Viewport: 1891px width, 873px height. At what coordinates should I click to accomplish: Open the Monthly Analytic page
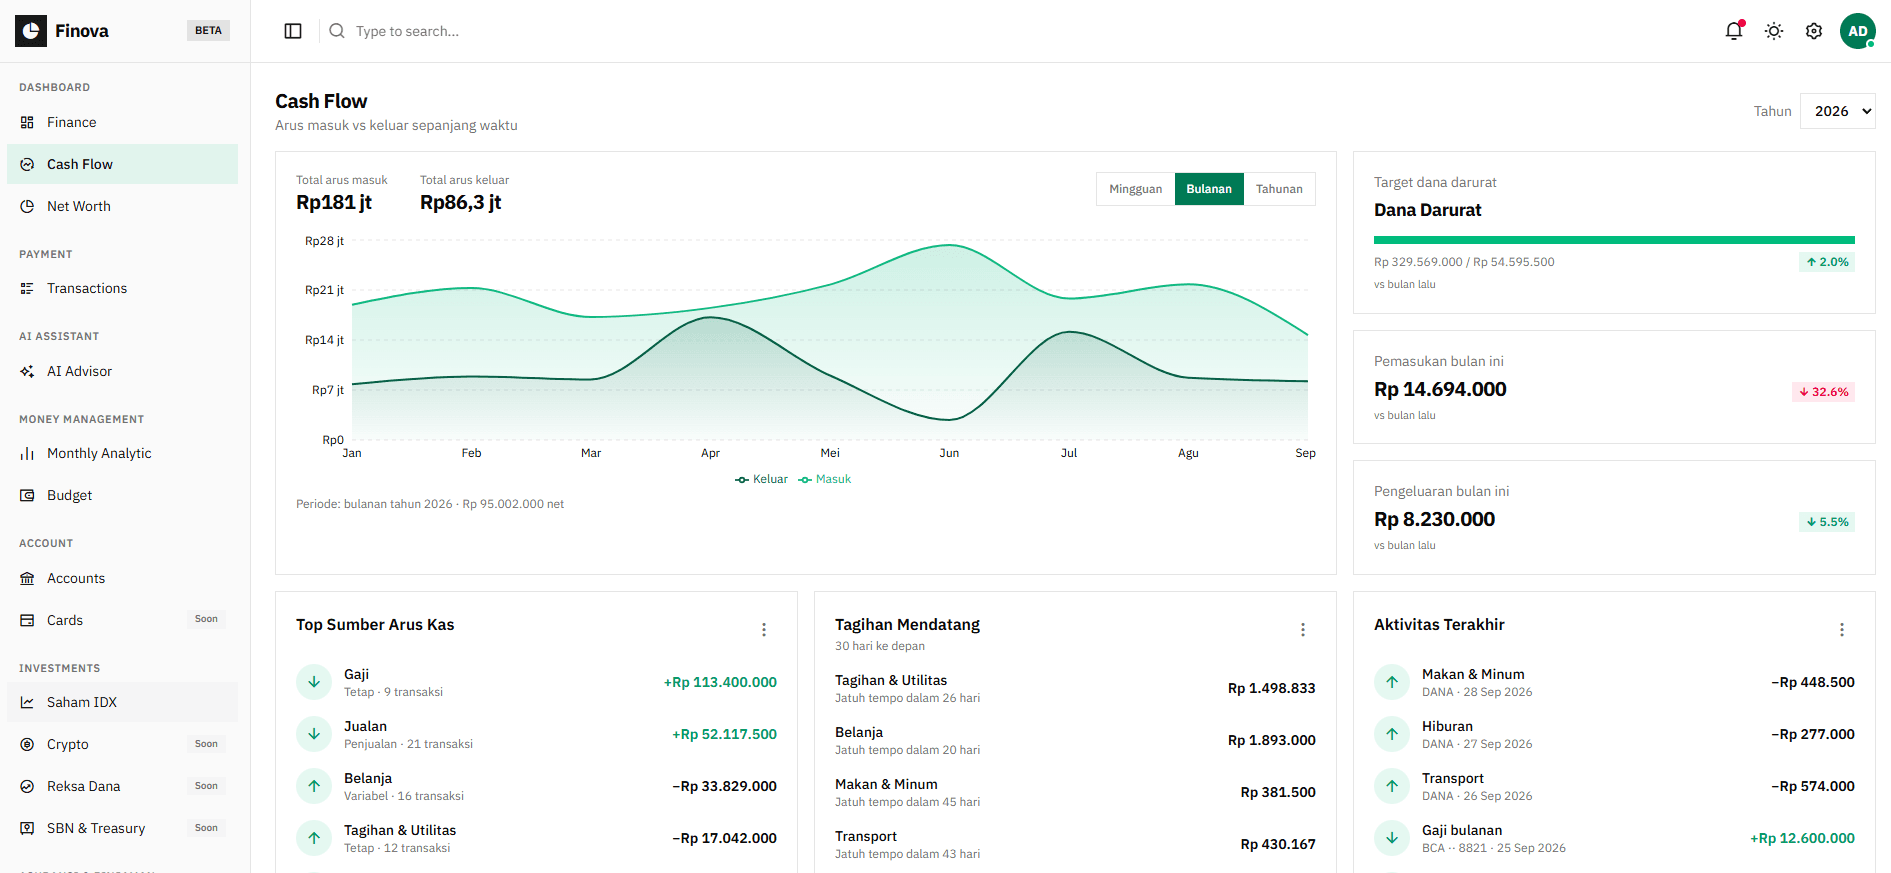[x=122, y=453]
